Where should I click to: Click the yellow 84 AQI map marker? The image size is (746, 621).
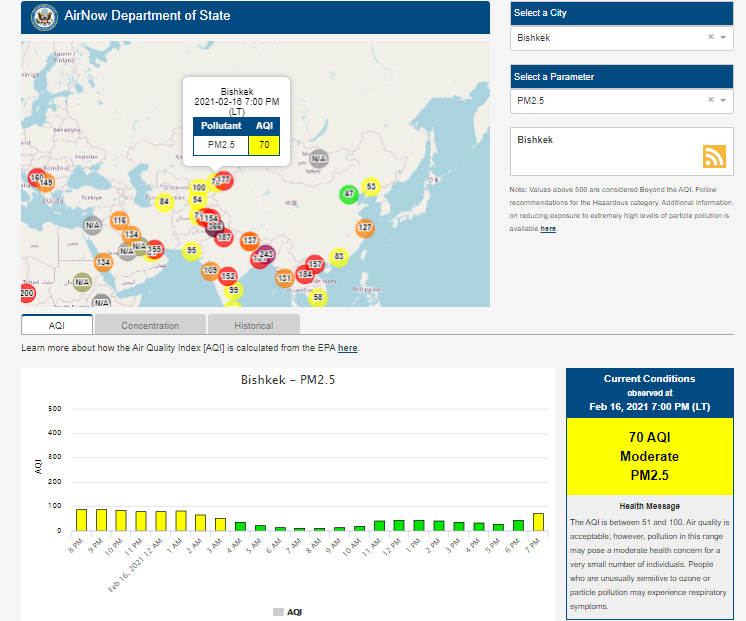(165, 202)
